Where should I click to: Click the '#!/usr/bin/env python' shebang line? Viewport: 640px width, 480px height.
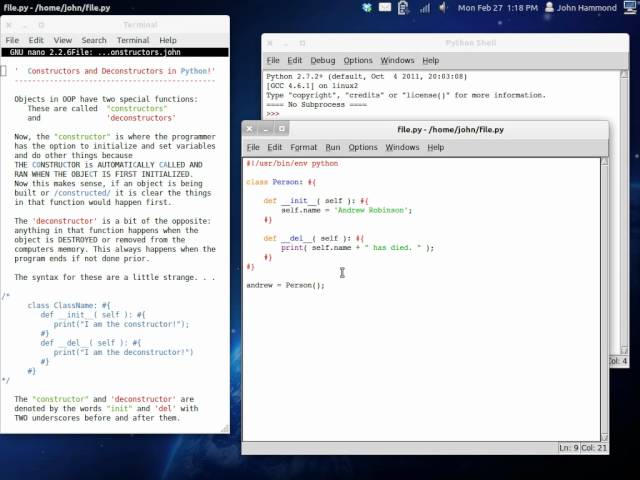coord(292,163)
